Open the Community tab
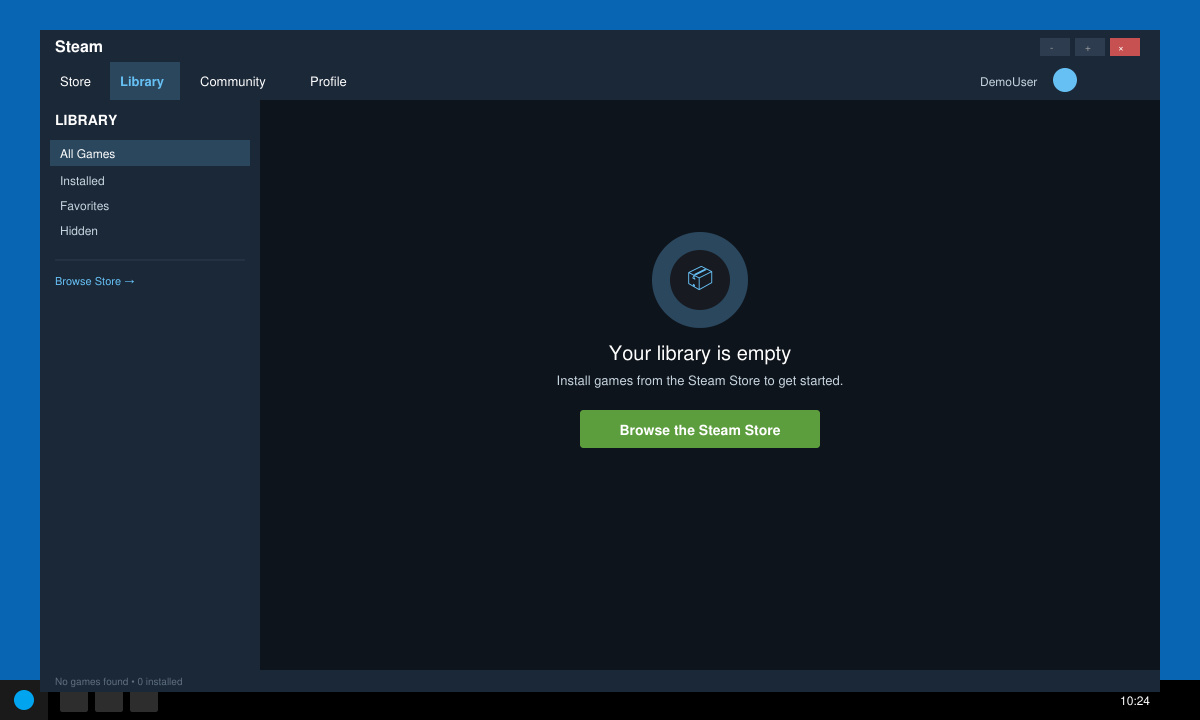This screenshot has height=720, width=1200. click(x=233, y=82)
